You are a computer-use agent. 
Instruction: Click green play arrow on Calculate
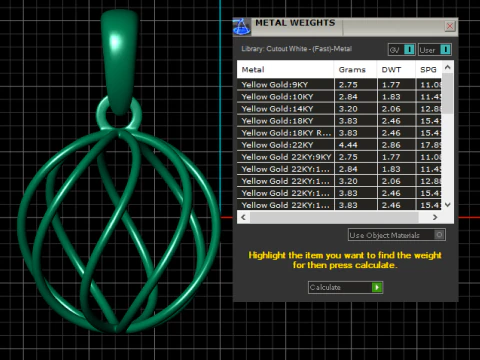(x=377, y=287)
